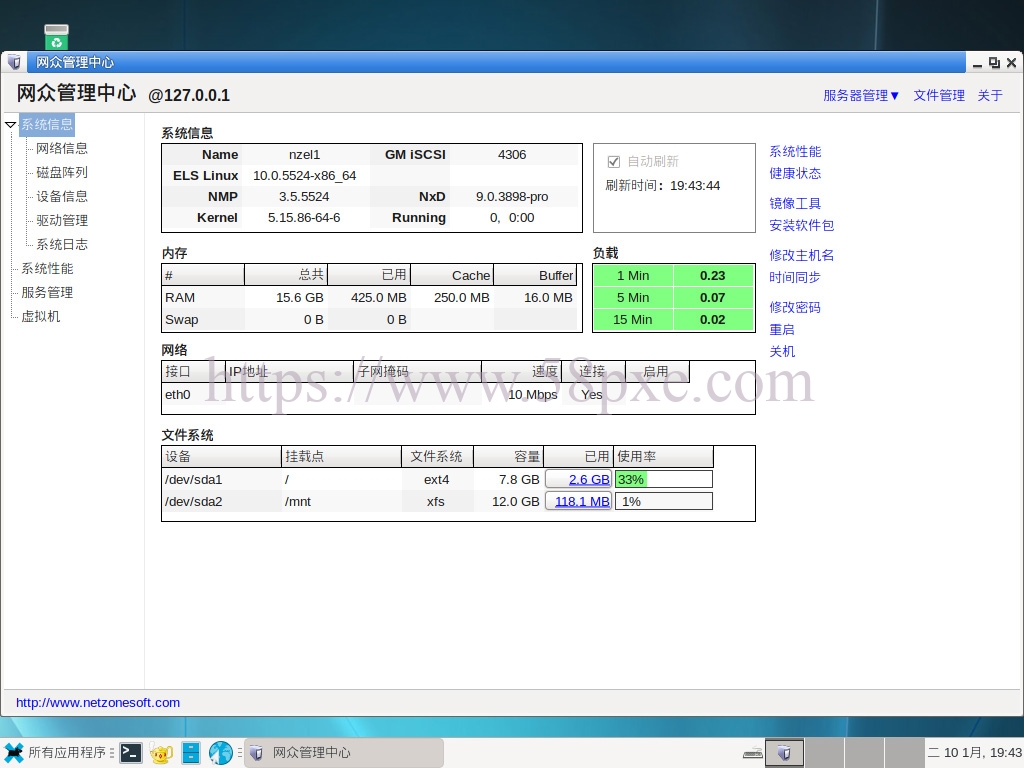Click the 33% usage bar for /dev/sda1
This screenshot has width=1024, height=768.
coord(664,480)
